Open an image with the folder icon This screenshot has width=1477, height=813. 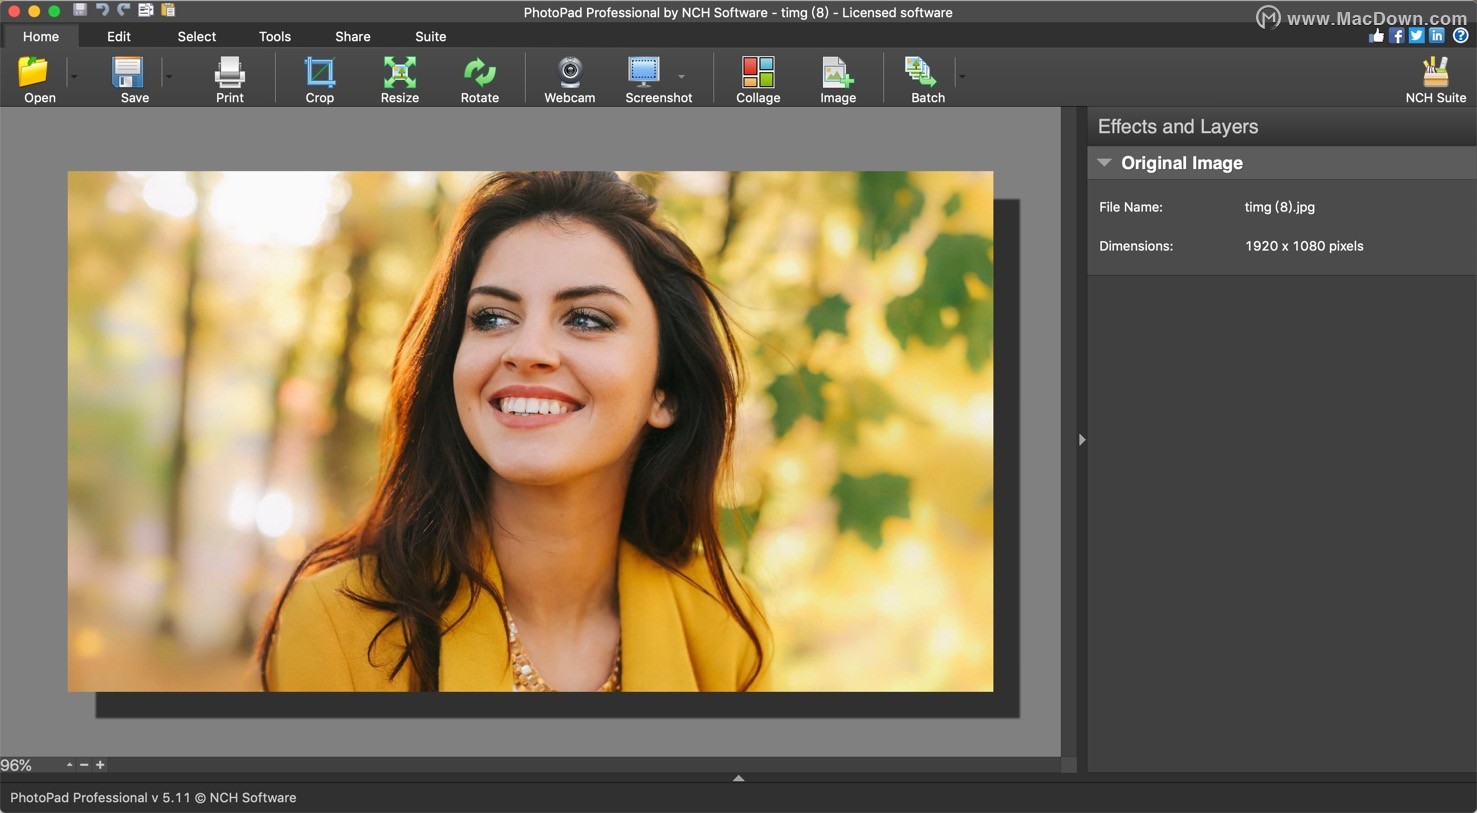coord(34,72)
